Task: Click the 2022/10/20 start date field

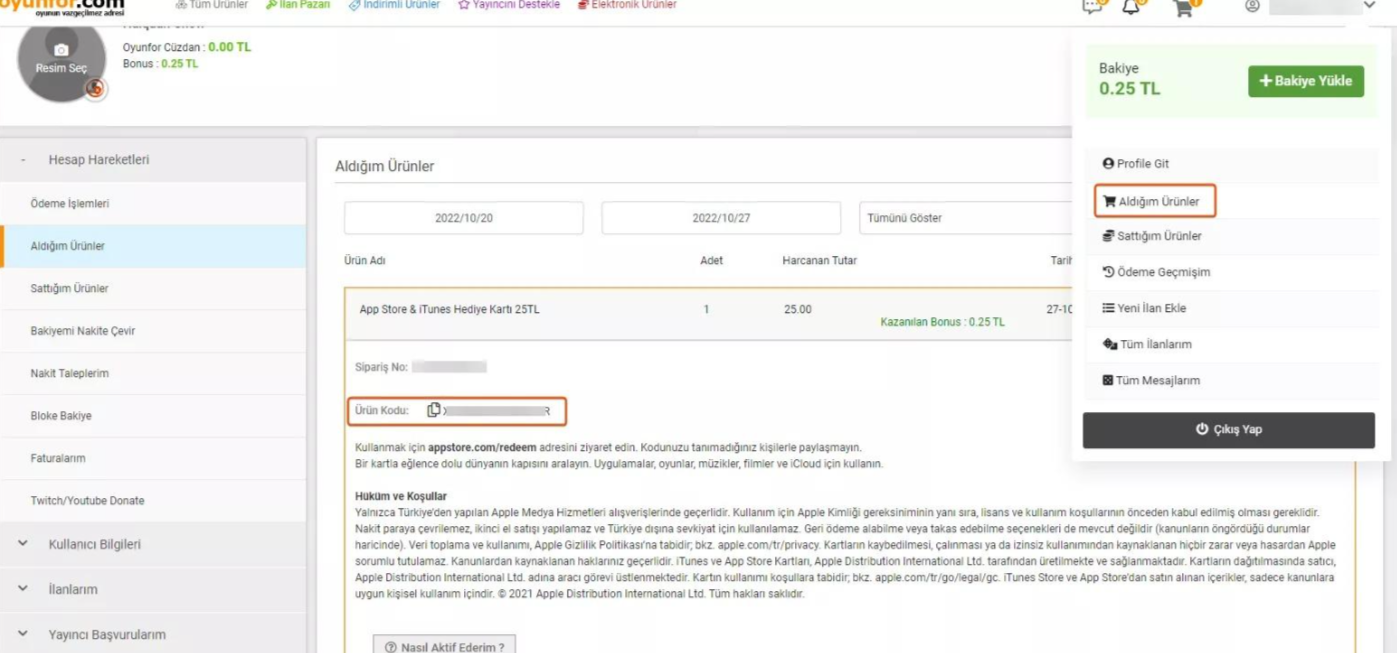Action: [x=464, y=218]
